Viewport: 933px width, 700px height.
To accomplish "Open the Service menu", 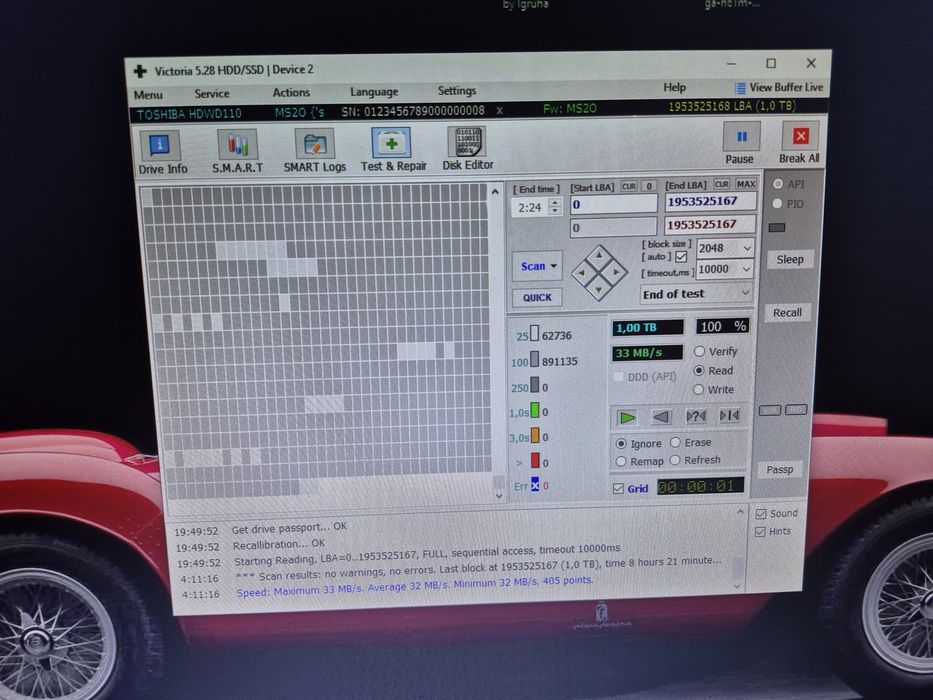I will point(212,93).
